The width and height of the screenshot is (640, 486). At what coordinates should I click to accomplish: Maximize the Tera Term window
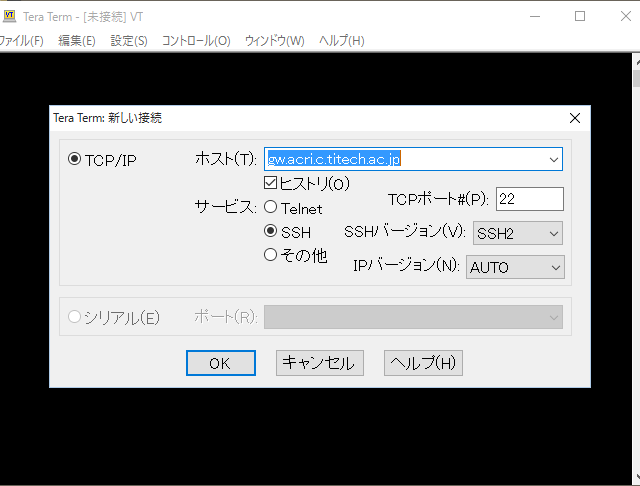pos(580,16)
